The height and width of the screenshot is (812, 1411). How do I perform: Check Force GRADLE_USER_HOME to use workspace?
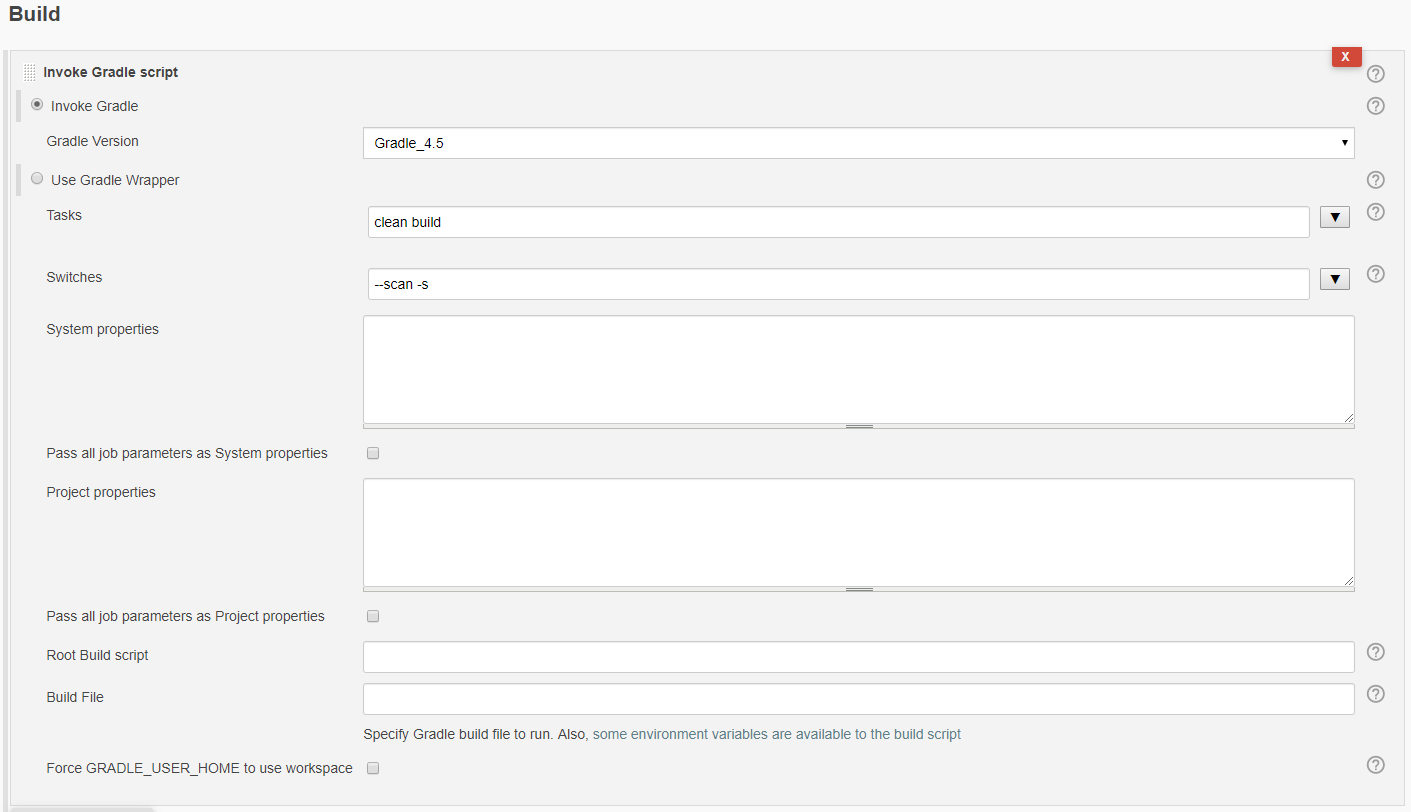373,768
